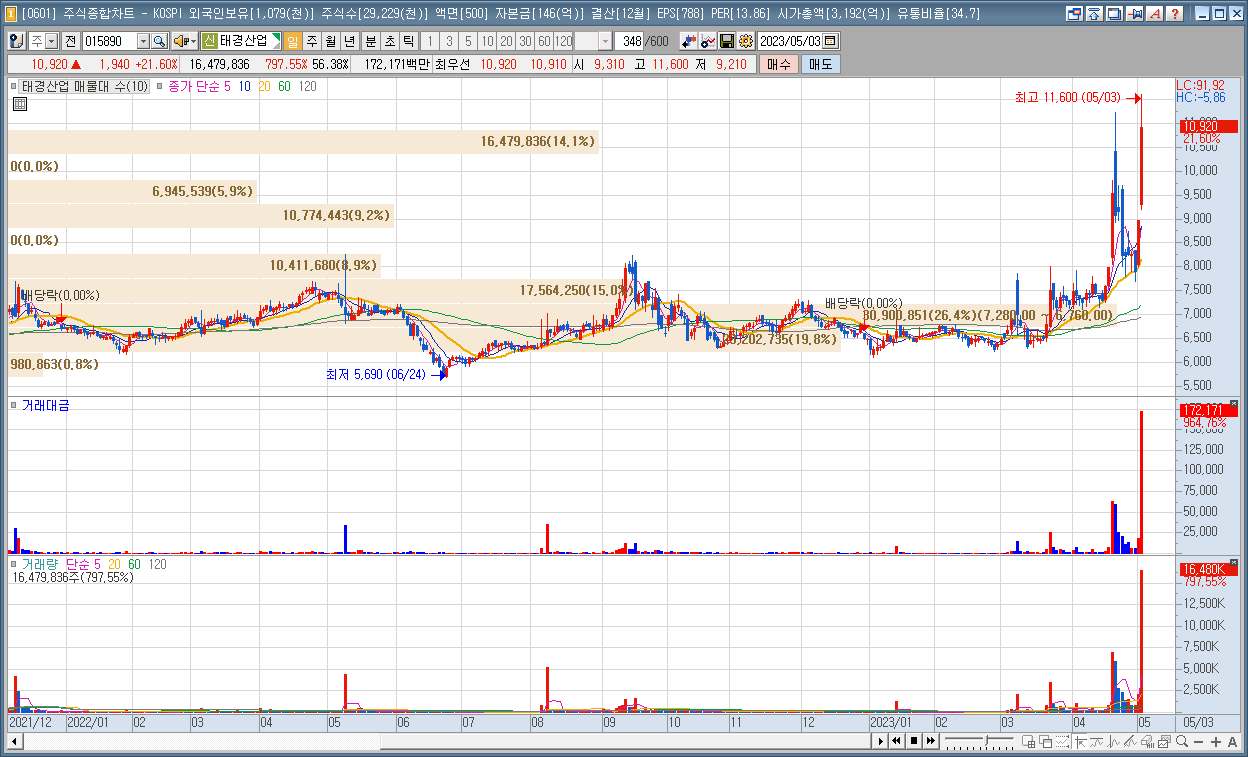Open the date picker calendar icon

click(x=830, y=41)
